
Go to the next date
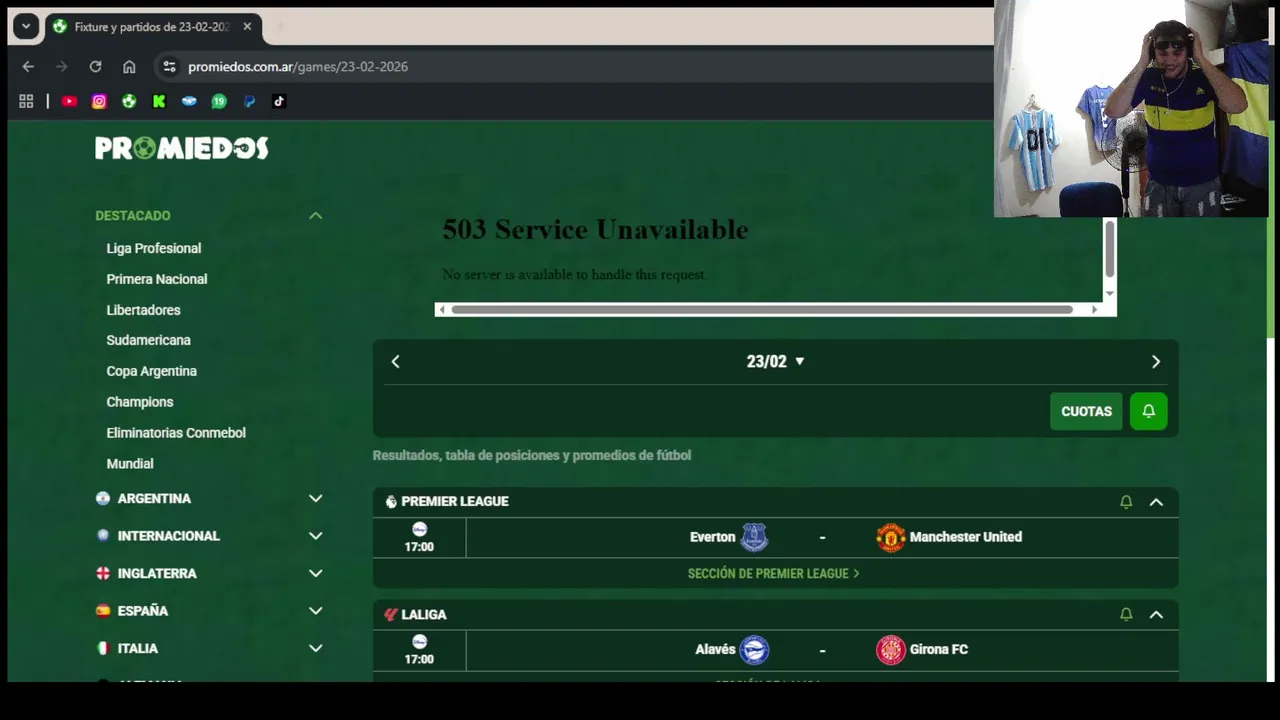[1156, 362]
